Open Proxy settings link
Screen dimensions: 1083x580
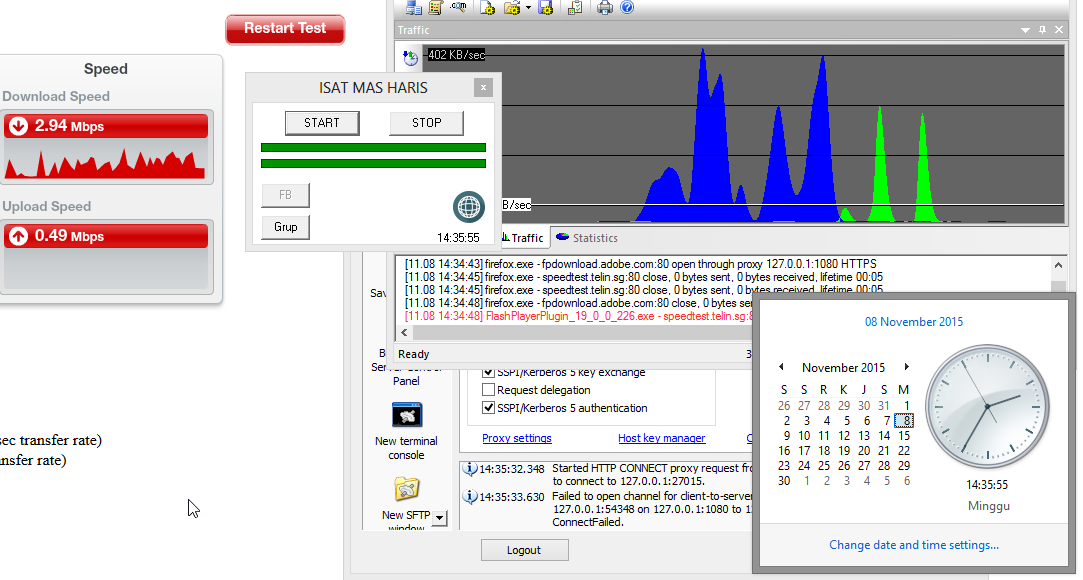517,438
